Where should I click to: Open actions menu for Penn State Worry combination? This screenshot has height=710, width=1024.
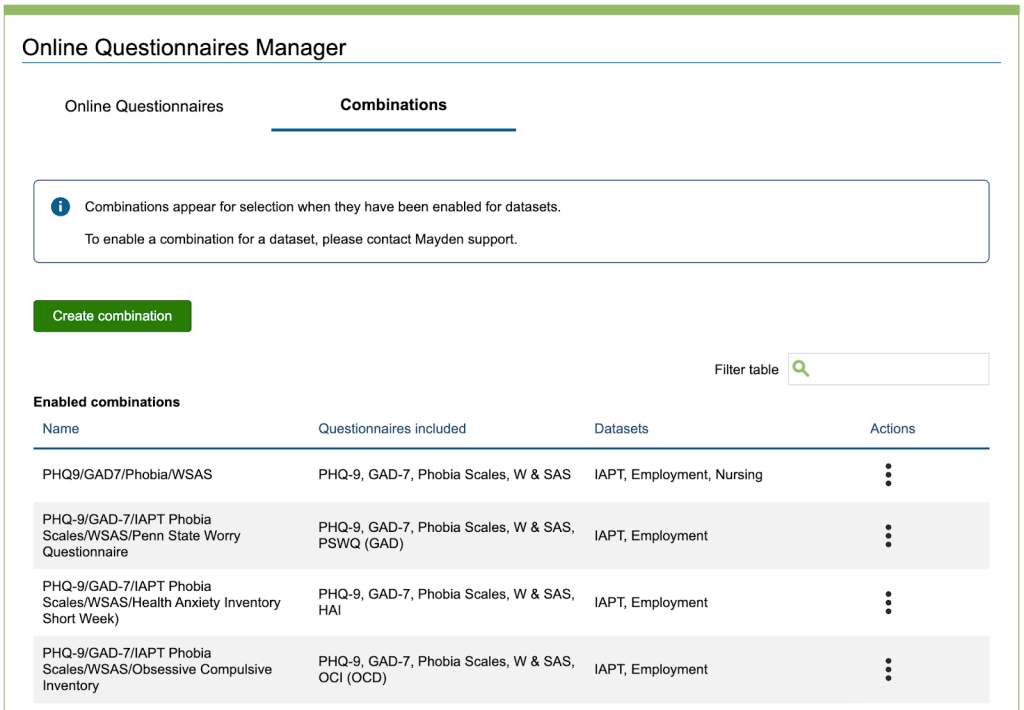(x=888, y=536)
